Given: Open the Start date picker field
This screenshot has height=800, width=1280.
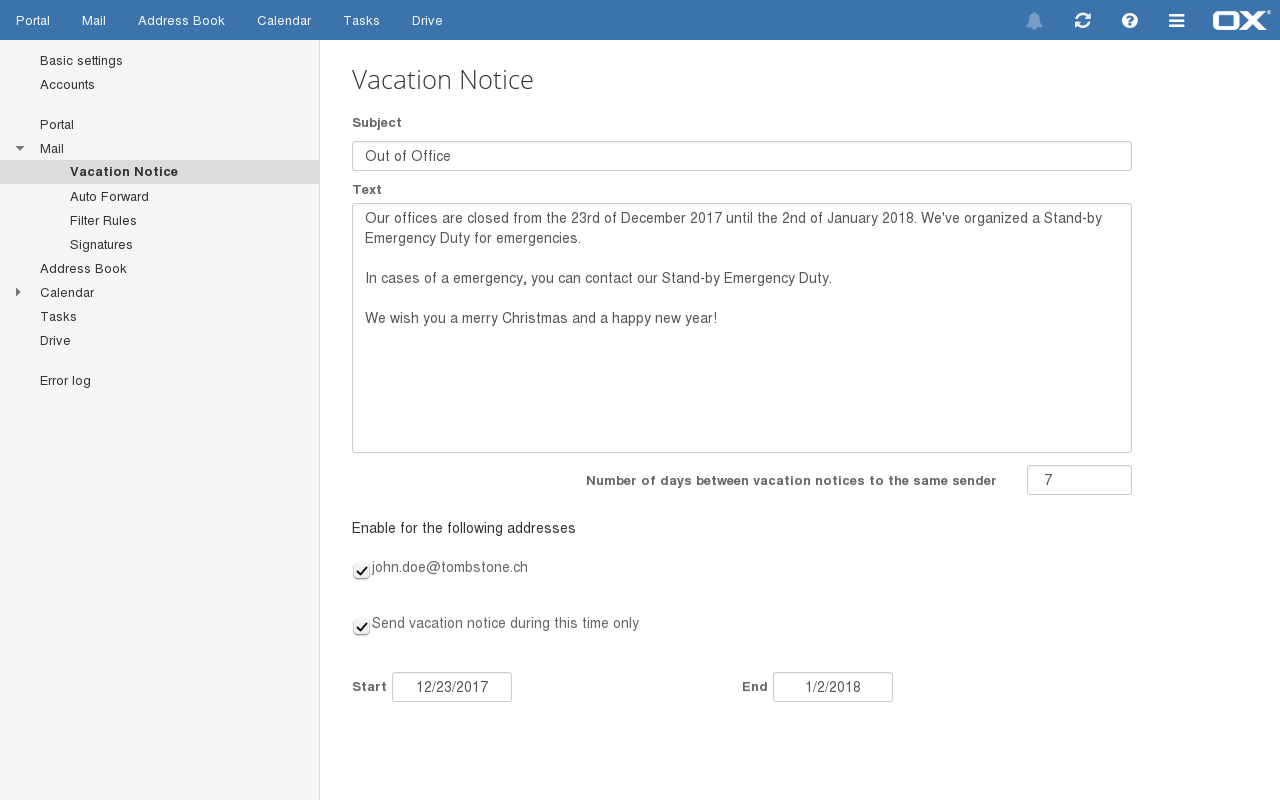Looking at the screenshot, I should [x=452, y=687].
